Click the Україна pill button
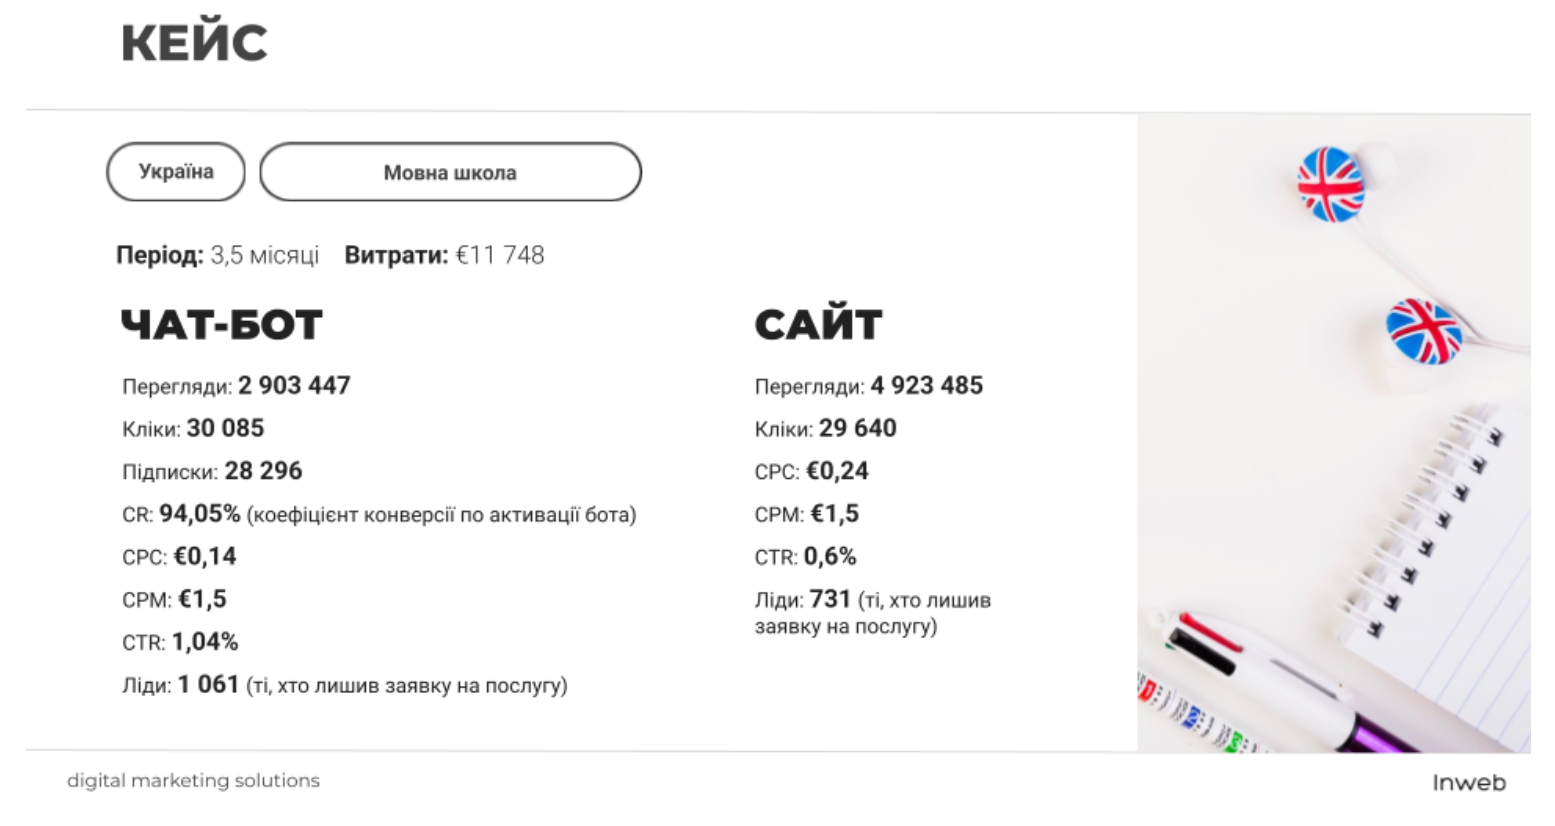This screenshot has width=1555, height=826. [x=176, y=172]
